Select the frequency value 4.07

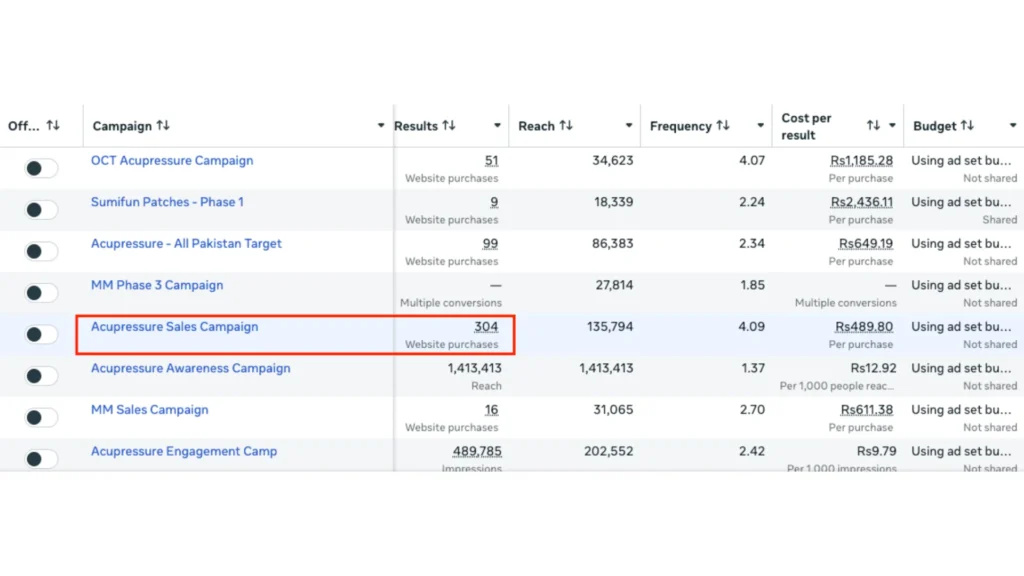752,161
